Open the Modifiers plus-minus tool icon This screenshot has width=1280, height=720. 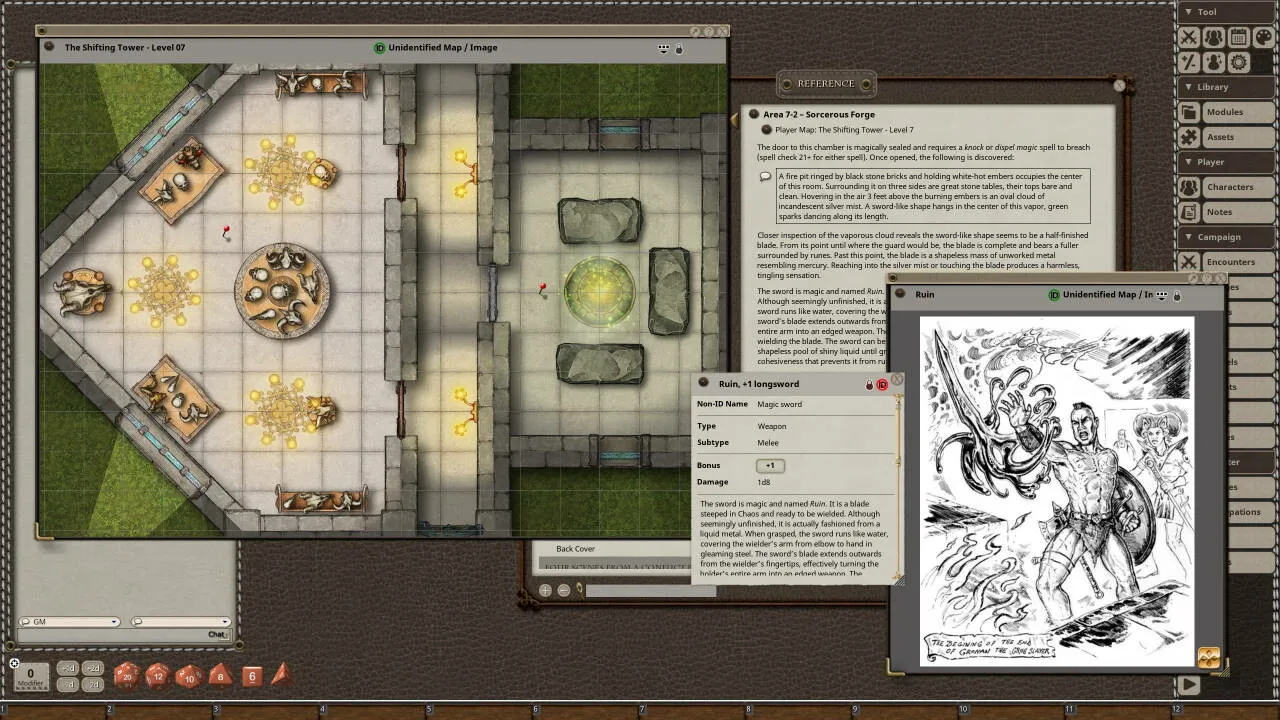point(1189,62)
